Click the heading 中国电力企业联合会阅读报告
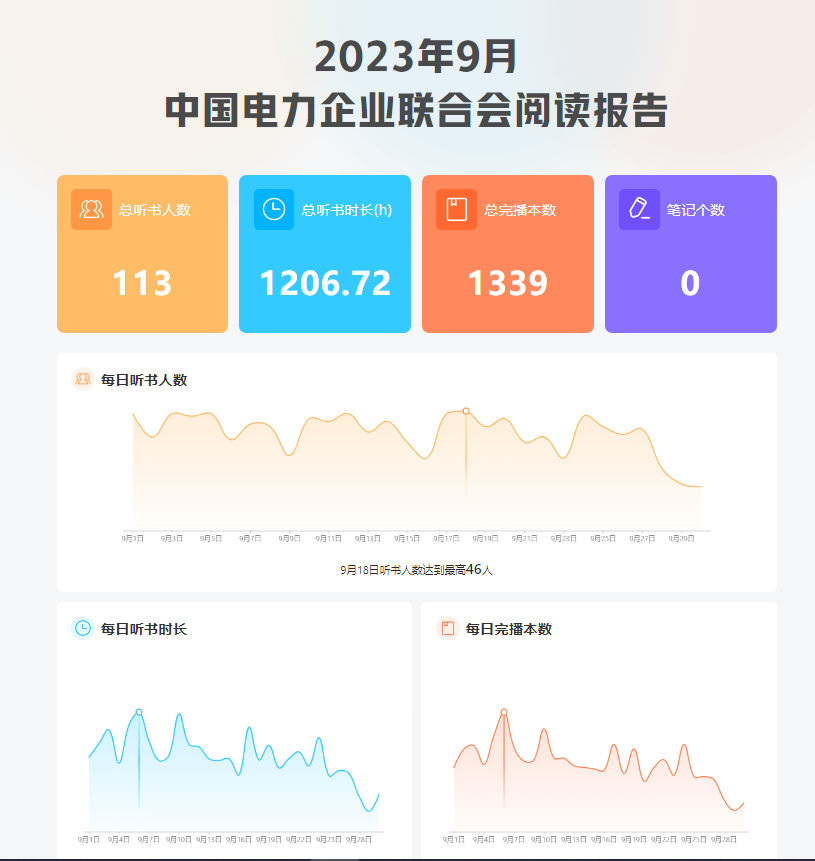 416,110
